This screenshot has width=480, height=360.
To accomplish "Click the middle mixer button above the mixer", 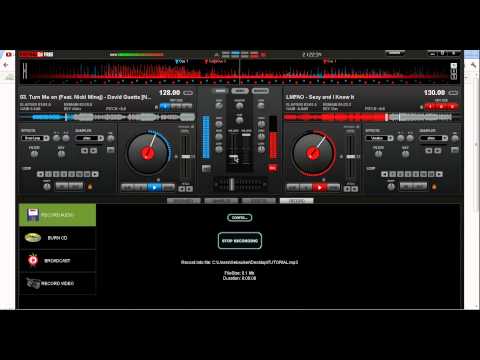I will (240, 91).
